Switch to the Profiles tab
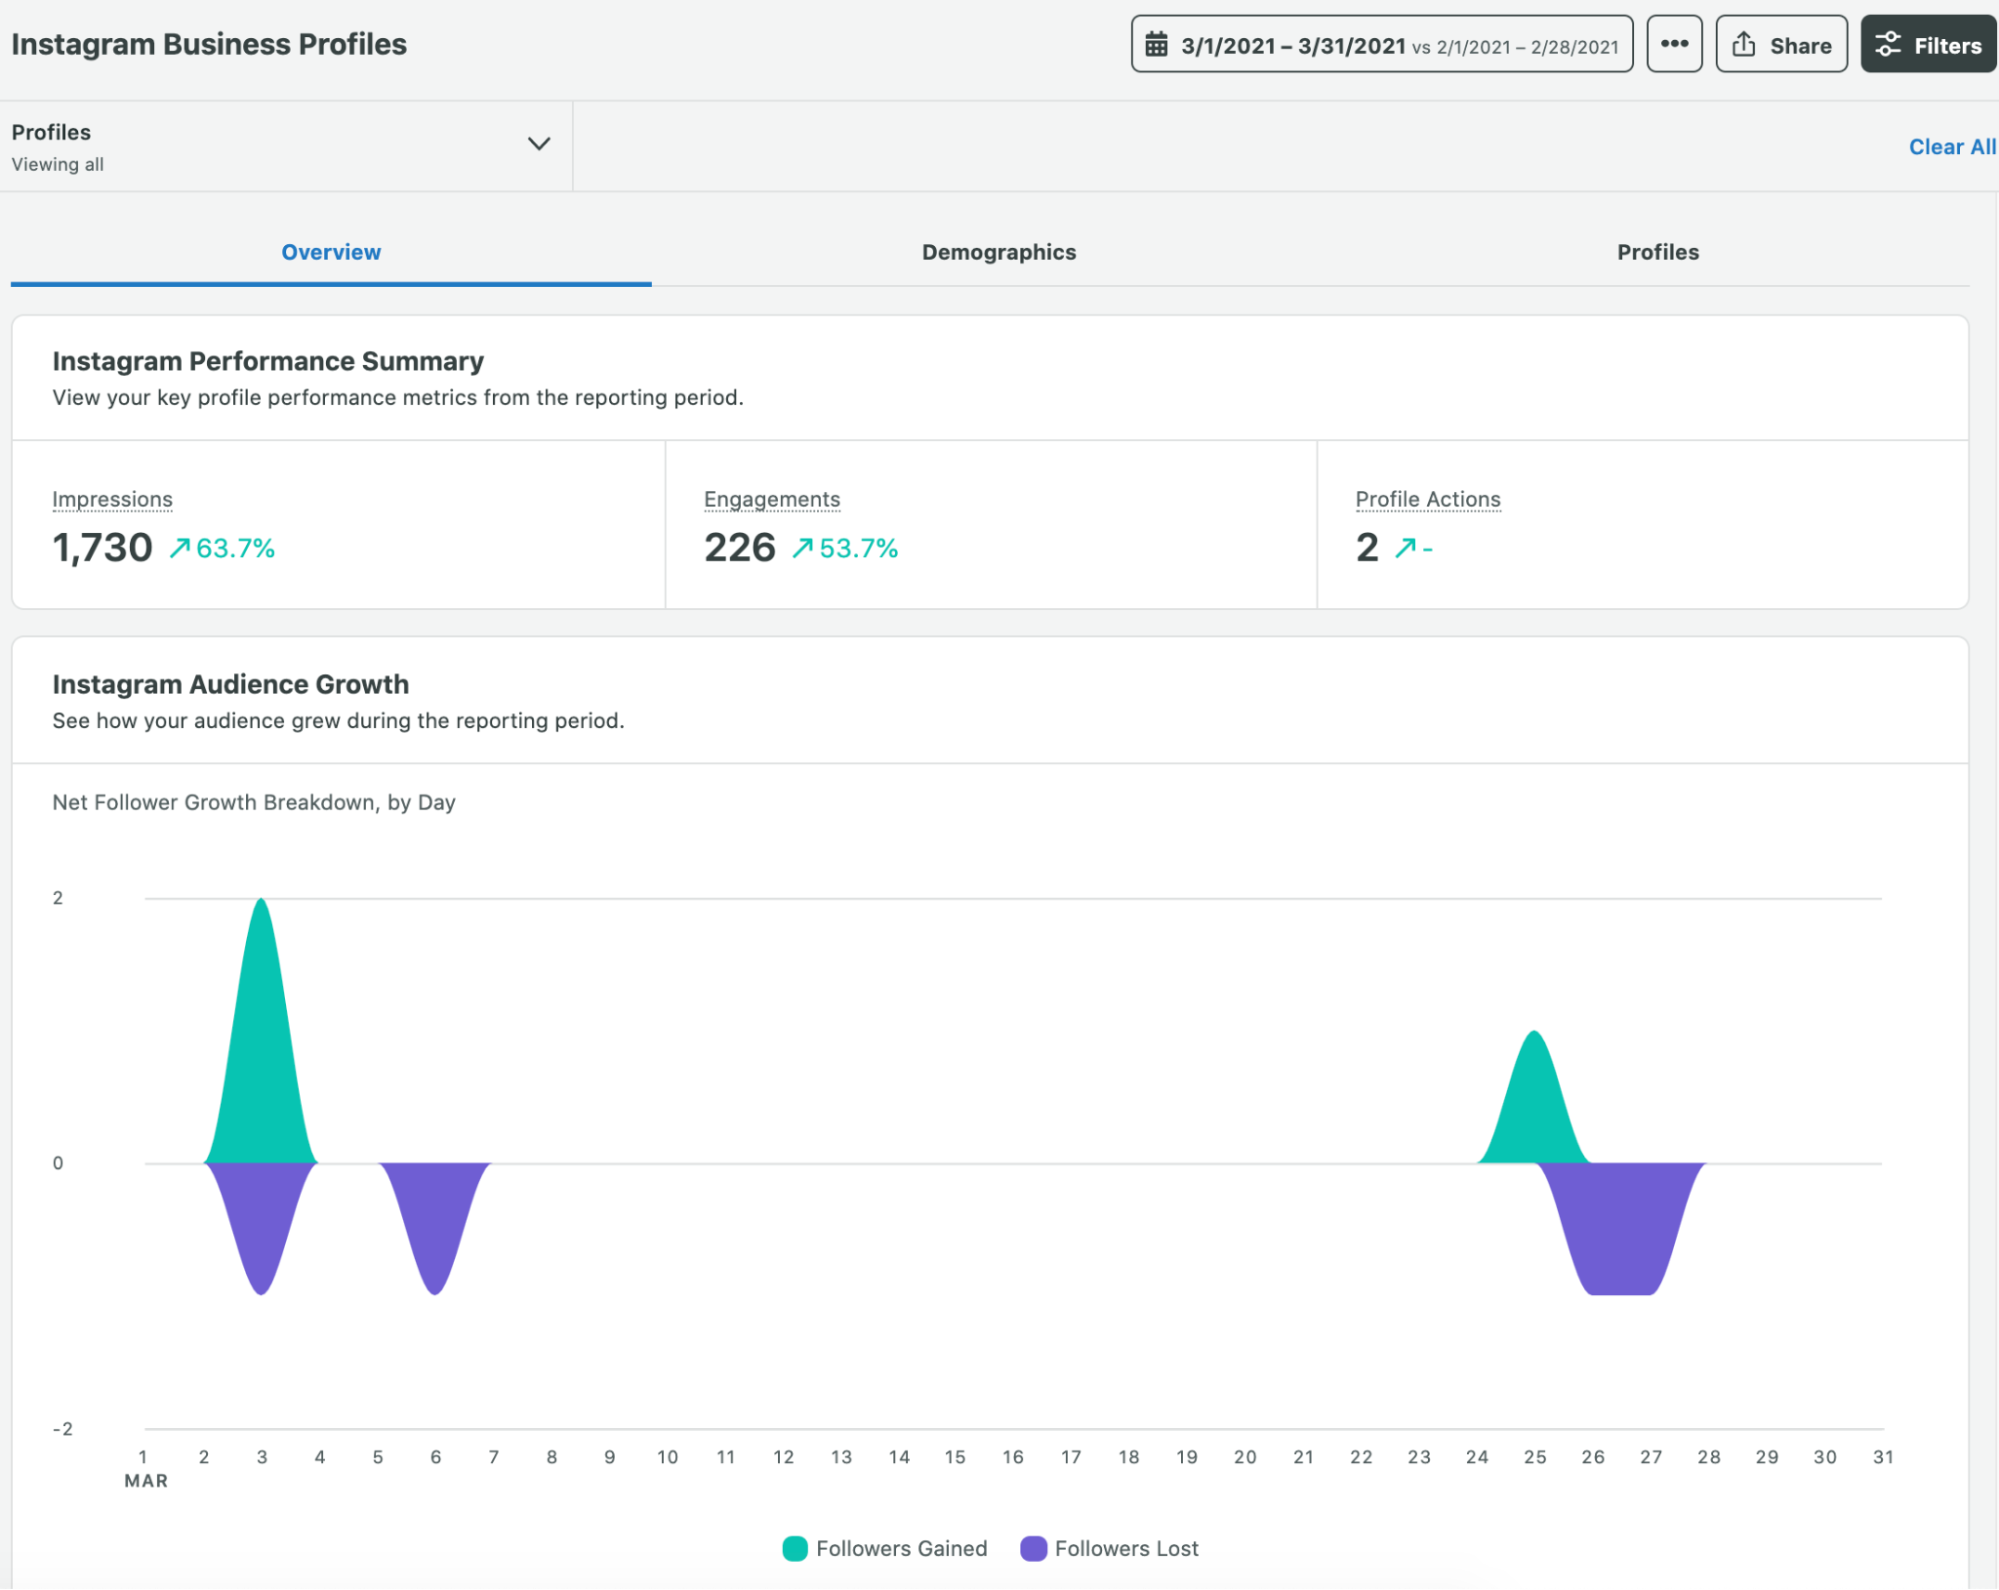The height and width of the screenshot is (1590, 1999). 1657,252
